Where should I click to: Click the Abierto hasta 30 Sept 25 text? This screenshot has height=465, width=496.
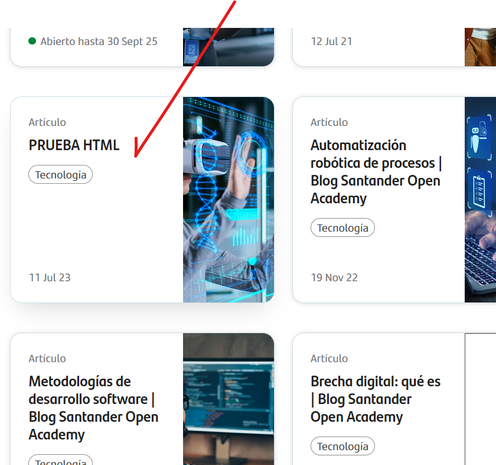[99, 41]
